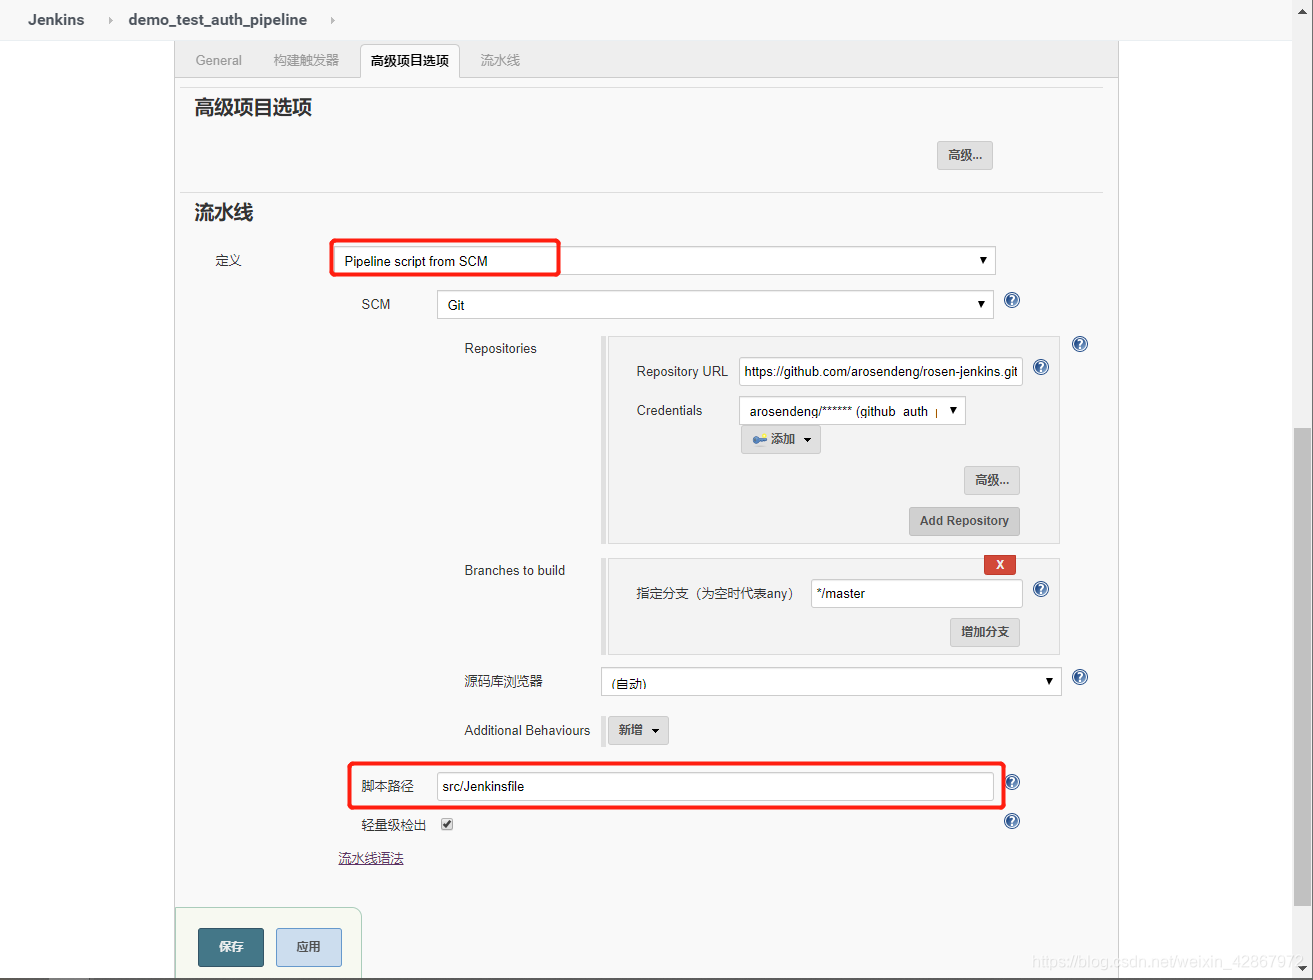Open the 流水线语法 link
Image resolution: width=1313 pixels, height=980 pixels.
(x=371, y=858)
